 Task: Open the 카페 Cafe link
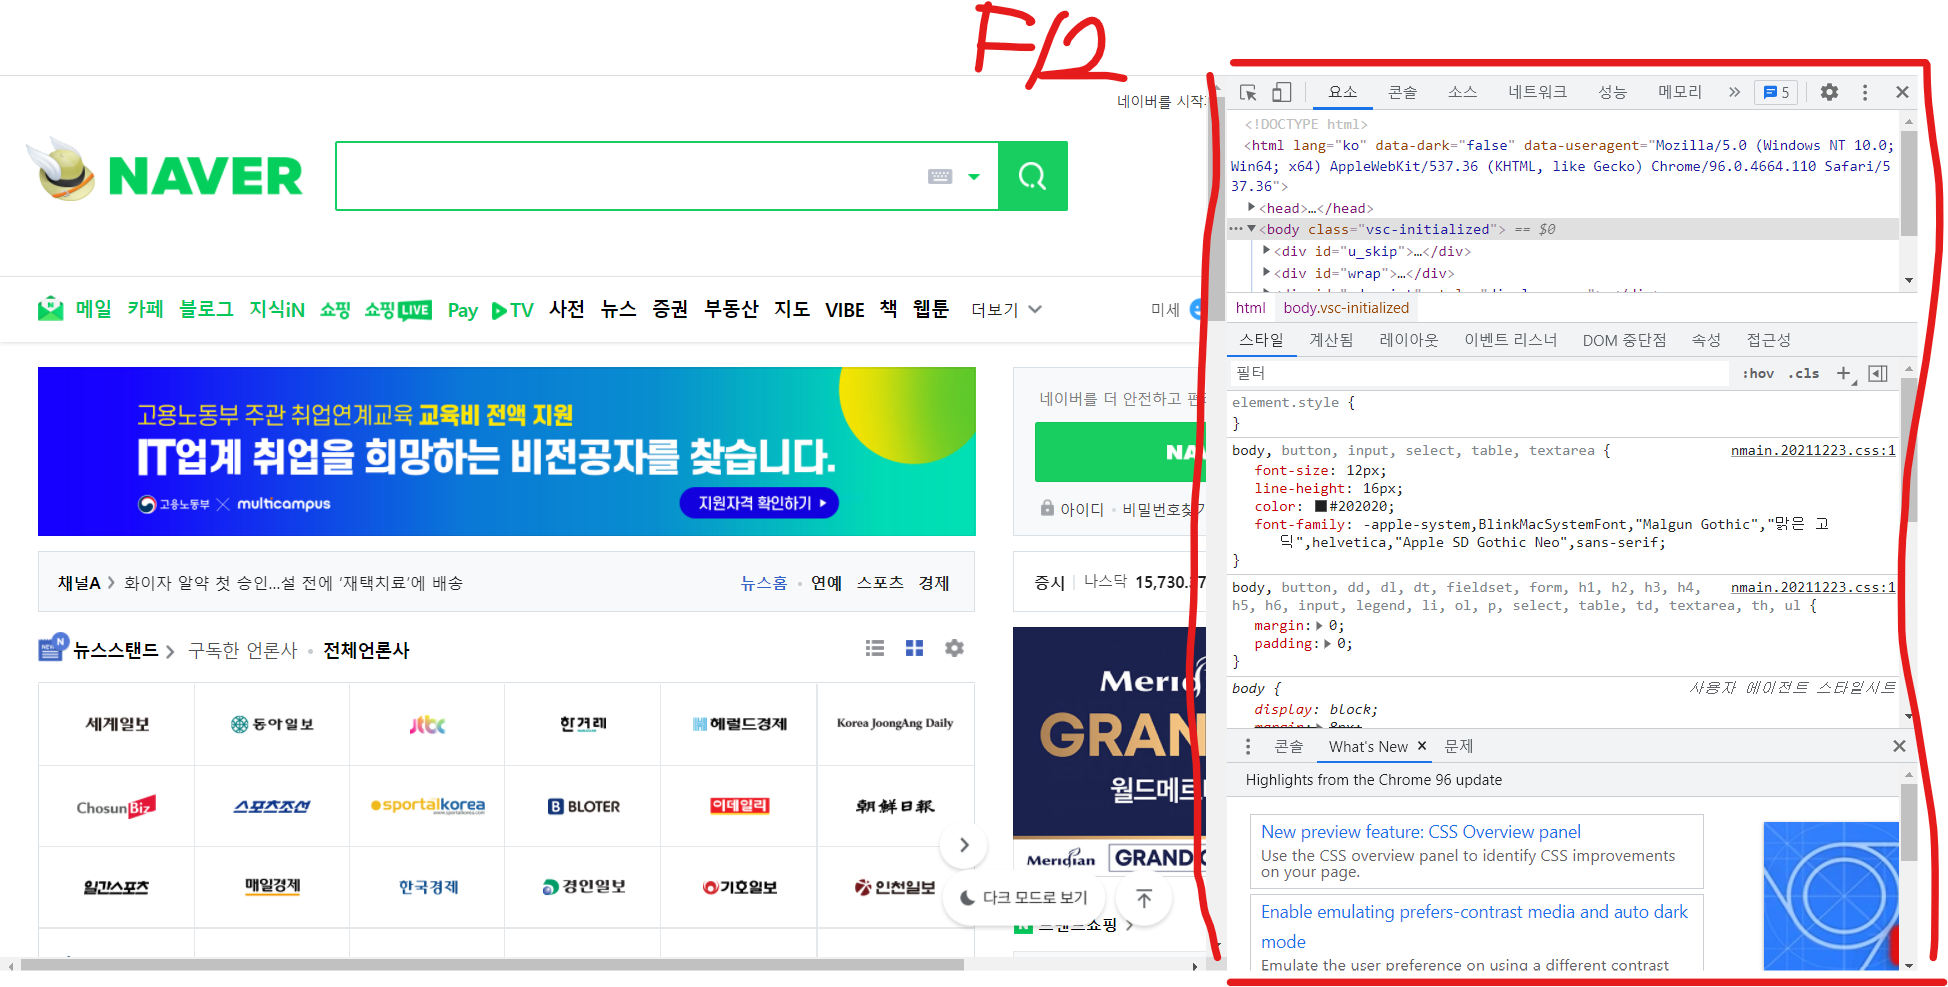coord(145,309)
